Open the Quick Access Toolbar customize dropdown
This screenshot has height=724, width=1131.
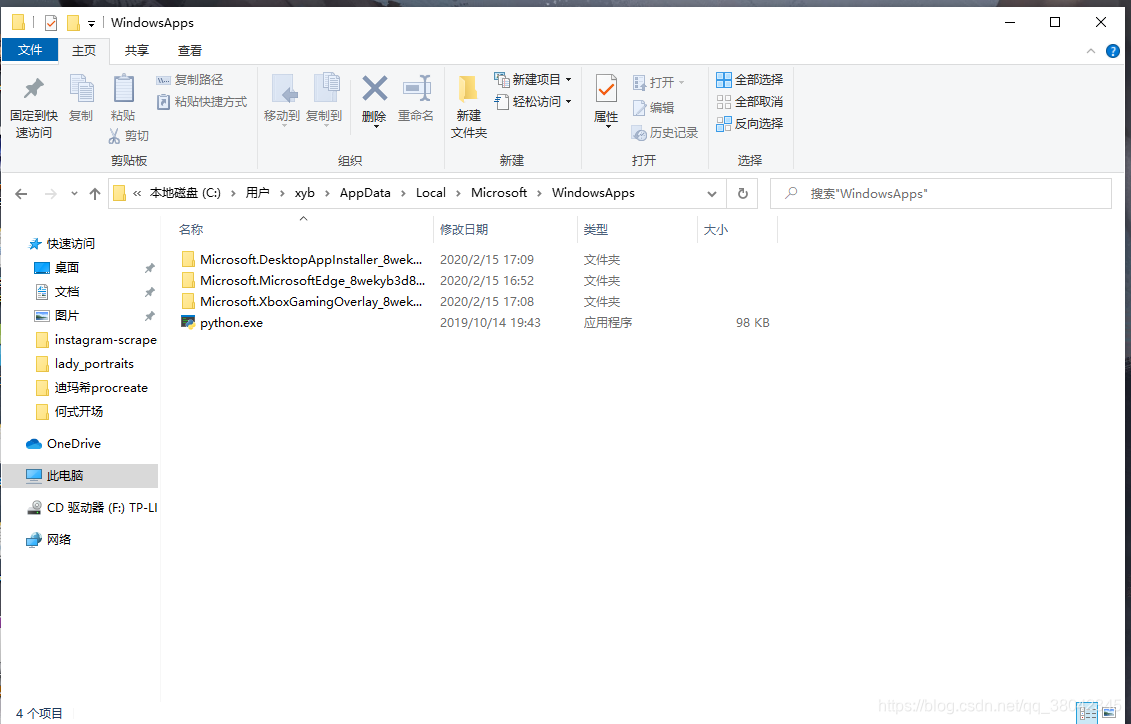click(92, 24)
